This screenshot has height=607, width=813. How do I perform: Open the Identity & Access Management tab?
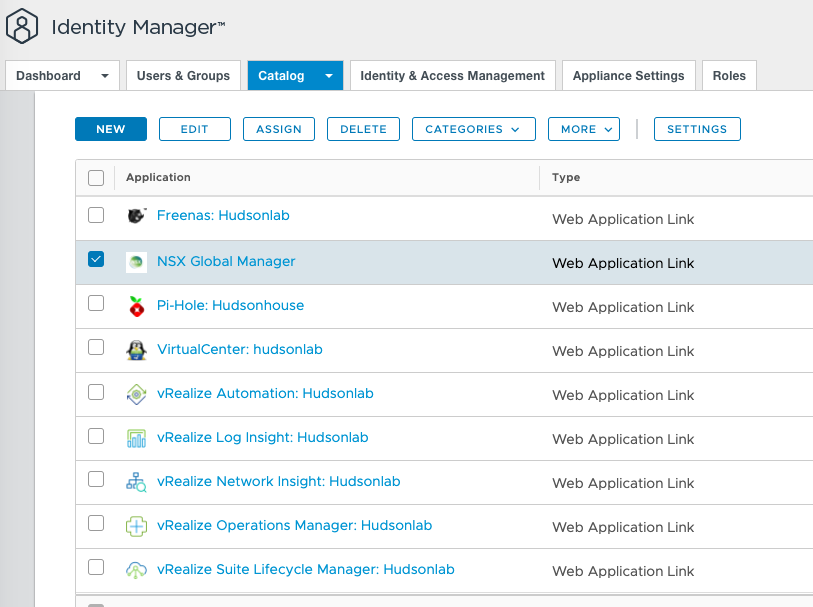pyautogui.click(x=453, y=76)
